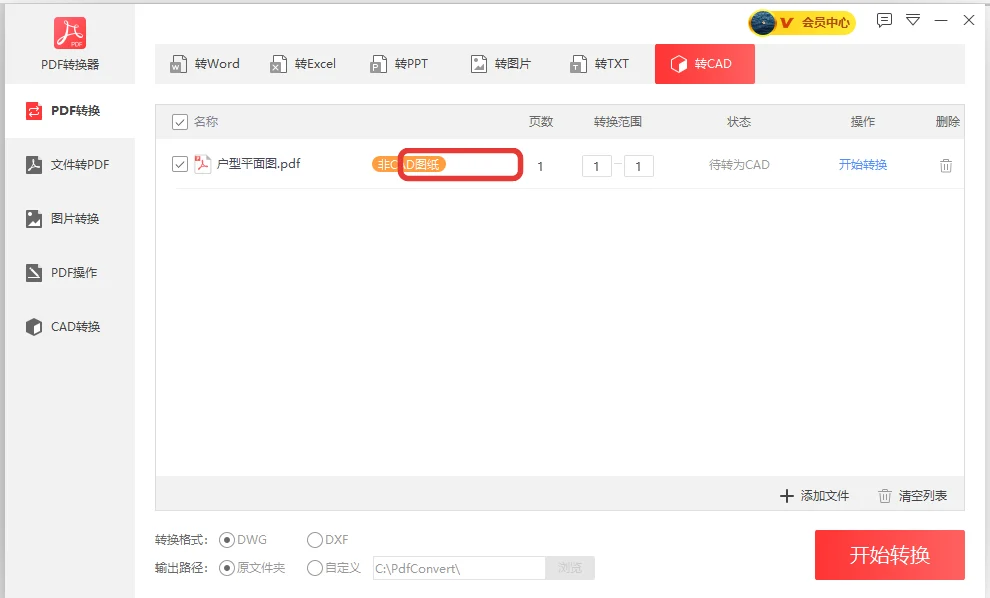
Task: Switch to the 转图片 tab
Action: pos(501,64)
